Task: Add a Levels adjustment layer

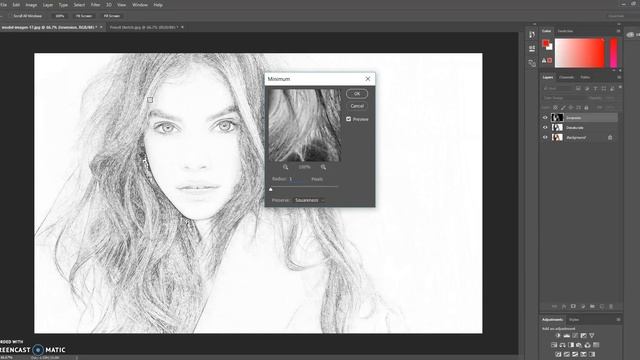Action: tap(567, 336)
